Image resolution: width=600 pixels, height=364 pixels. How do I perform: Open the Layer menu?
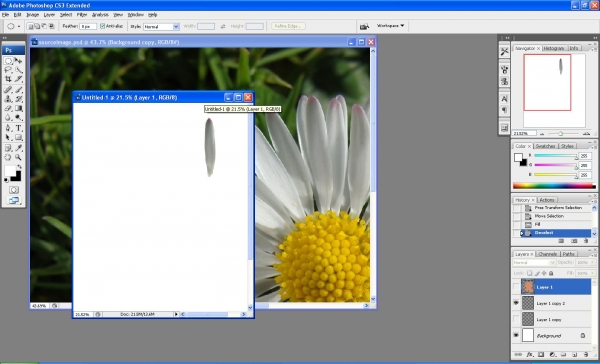click(49, 15)
